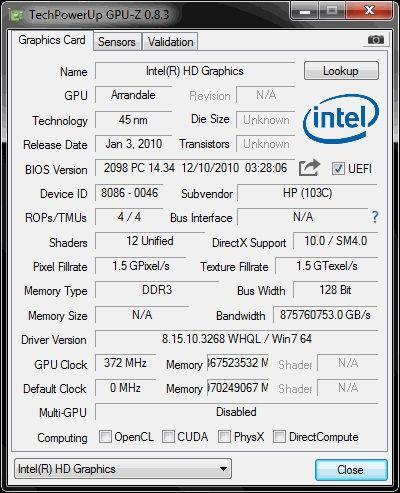Viewport: 400px width, 493px height.
Task: Click the camera screenshot icon
Action: pos(376,40)
